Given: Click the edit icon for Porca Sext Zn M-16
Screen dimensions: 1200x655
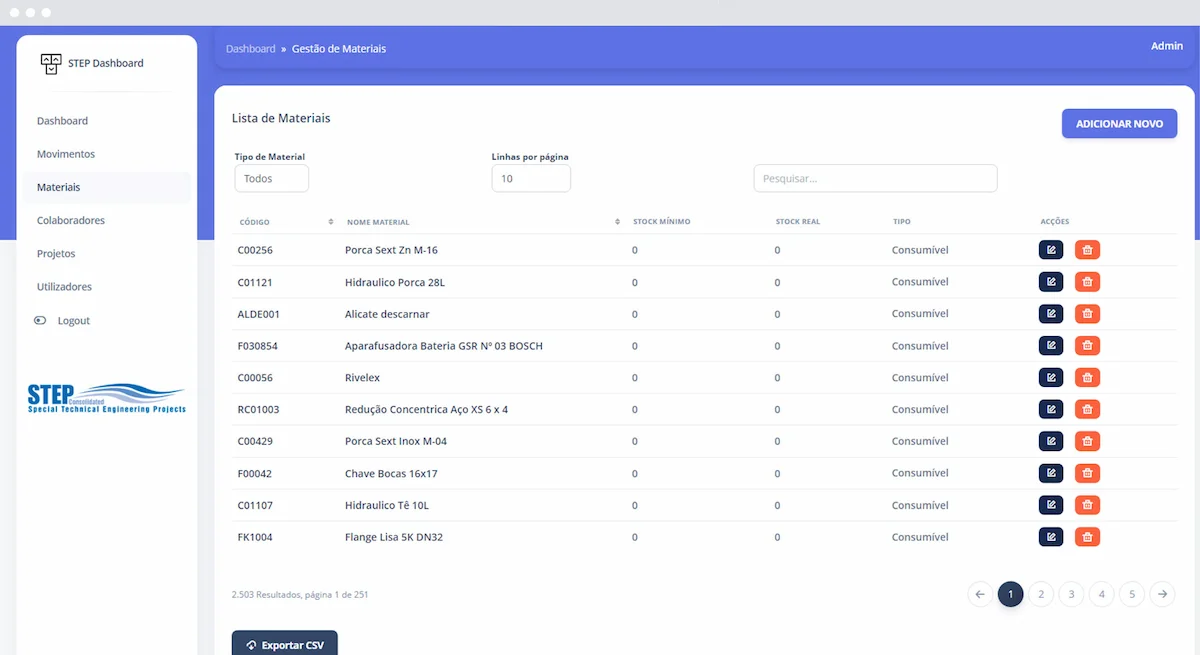Looking at the screenshot, I should click(1051, 249).
